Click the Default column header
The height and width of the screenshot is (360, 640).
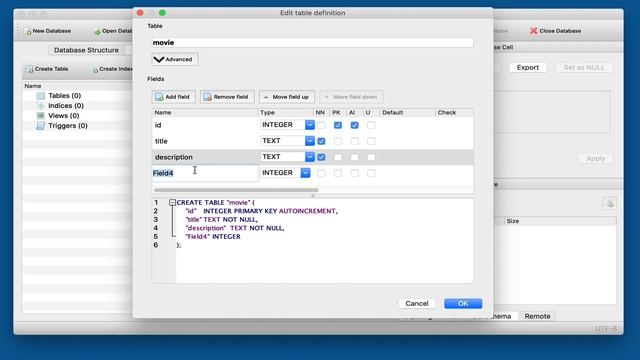coord(407,112)
